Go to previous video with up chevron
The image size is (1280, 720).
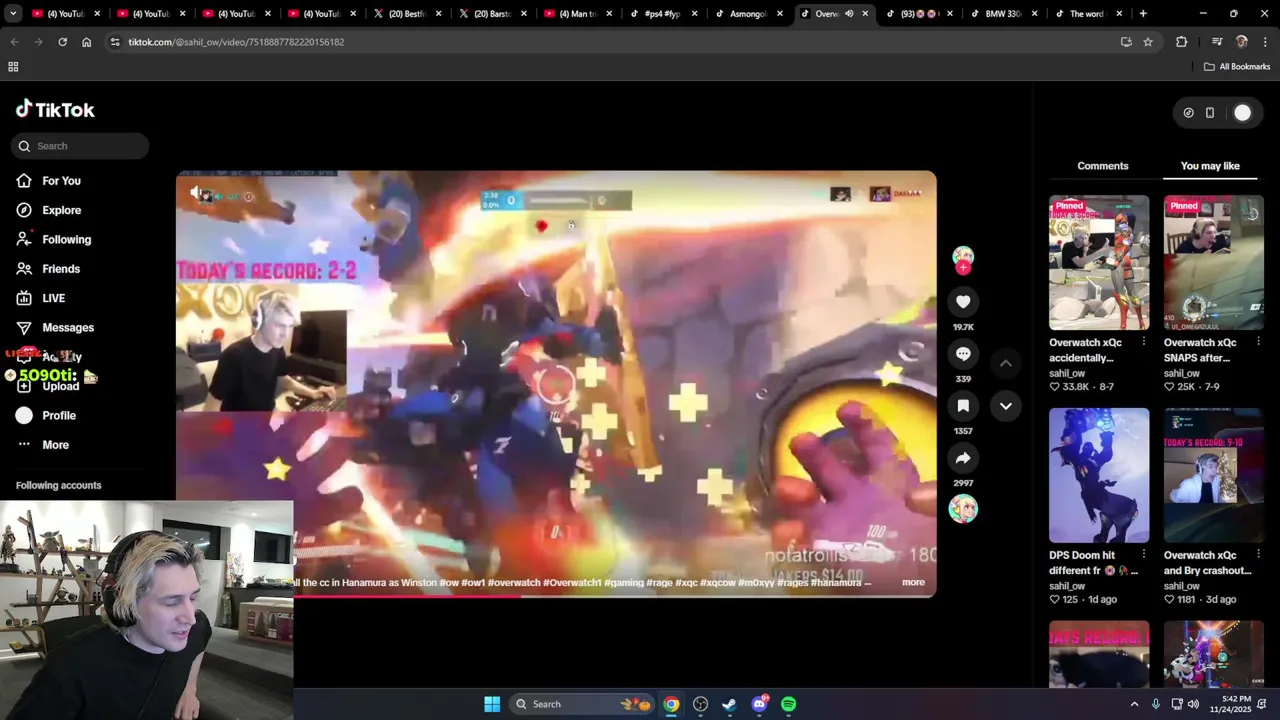point(1006,363)
